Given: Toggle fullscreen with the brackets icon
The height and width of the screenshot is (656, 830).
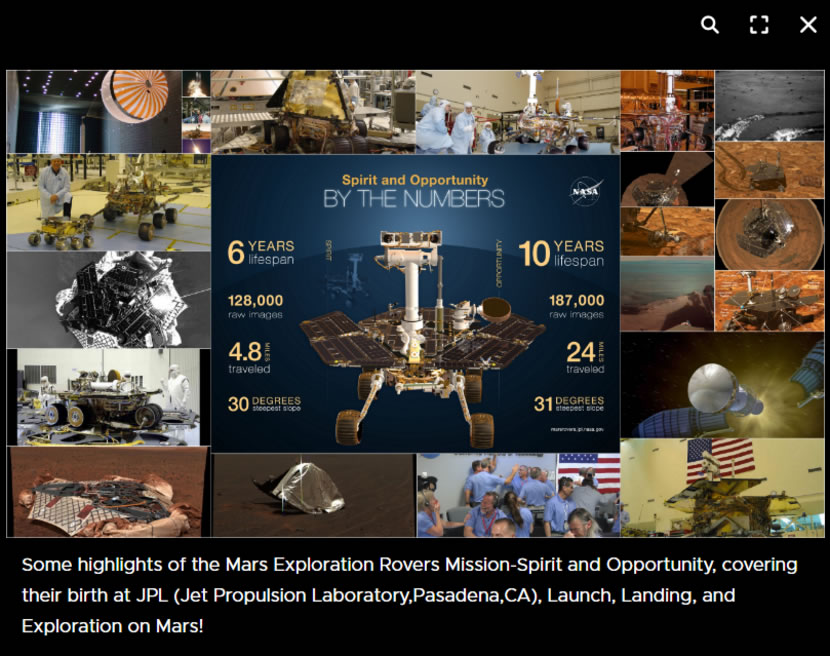Looking at the screenshot, I should (x=759, y=24).
